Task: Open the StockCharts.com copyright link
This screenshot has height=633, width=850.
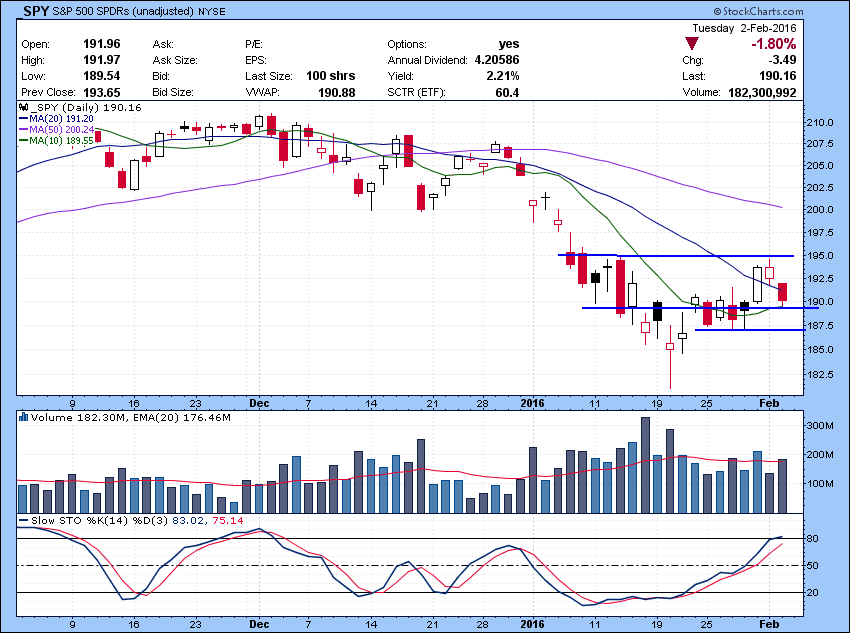Action: point(758,11)
